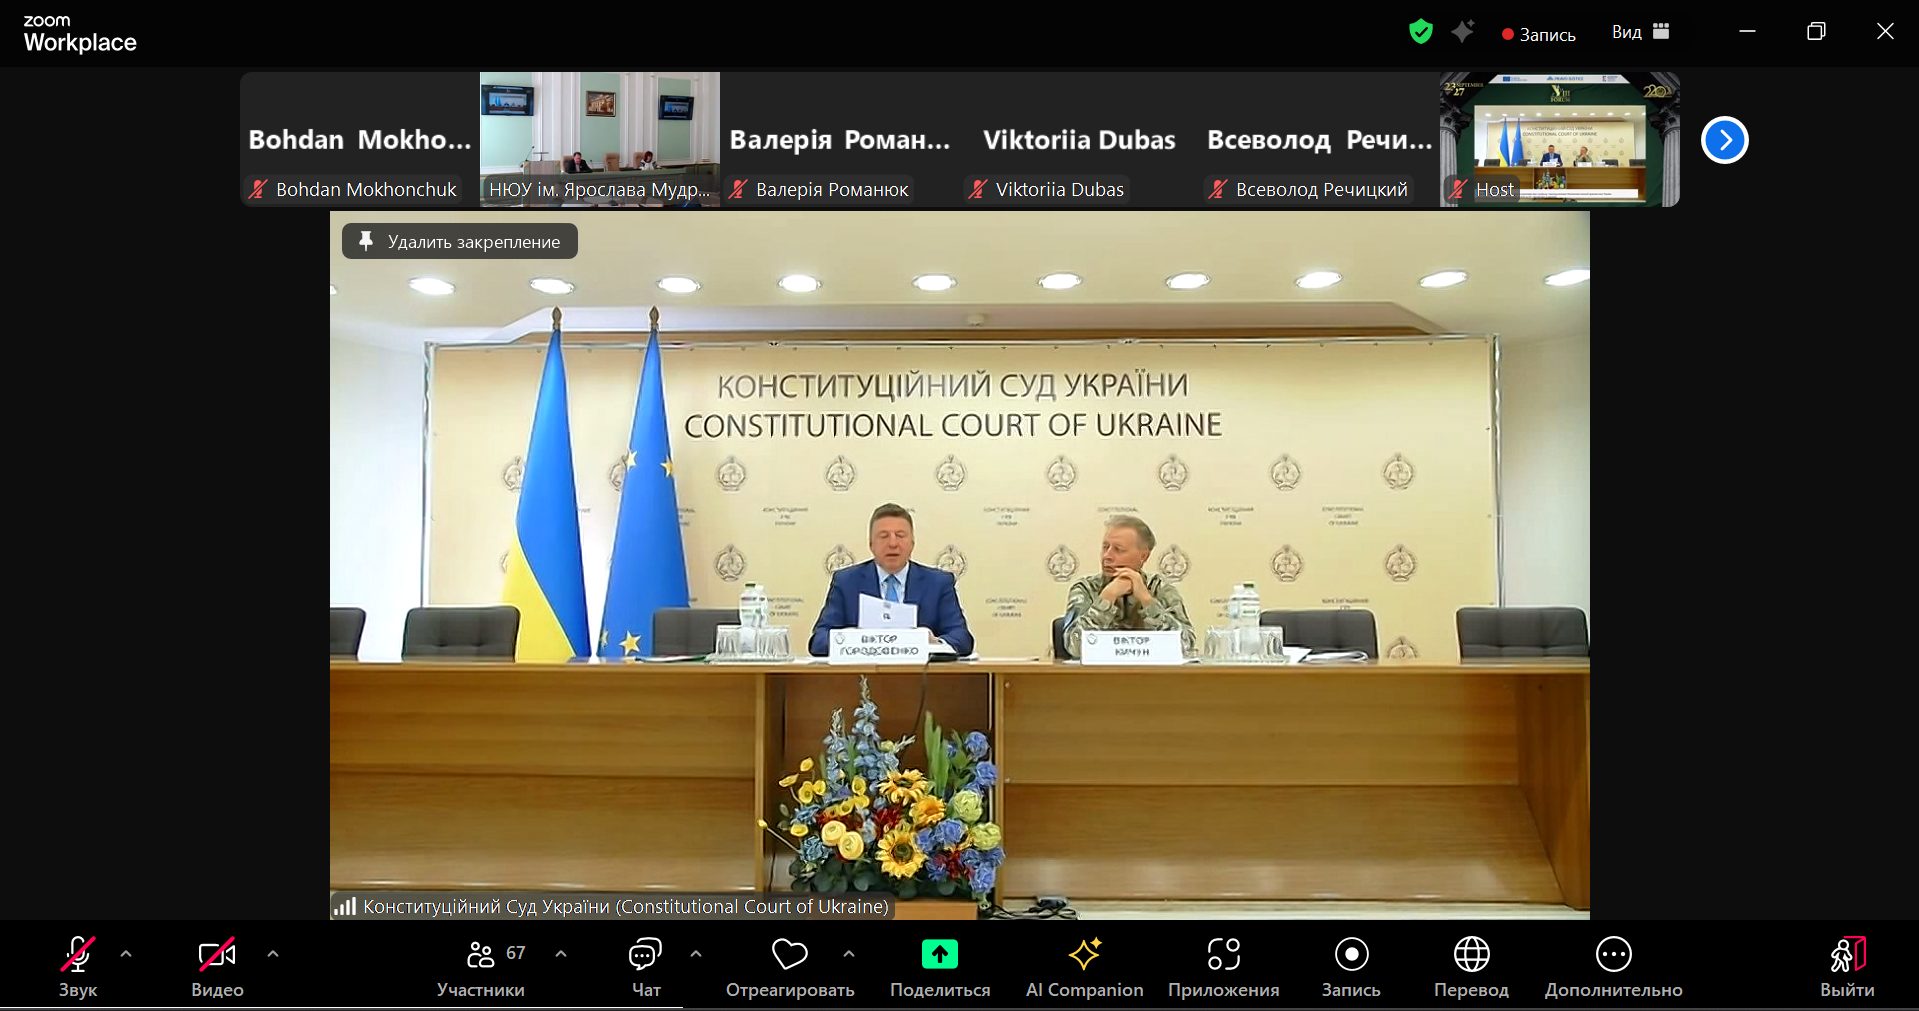The width and height of the screenshot is (1919, 1011).
Task: Expand audio options arrow next to Звук
Action: (x=126, y=954)
